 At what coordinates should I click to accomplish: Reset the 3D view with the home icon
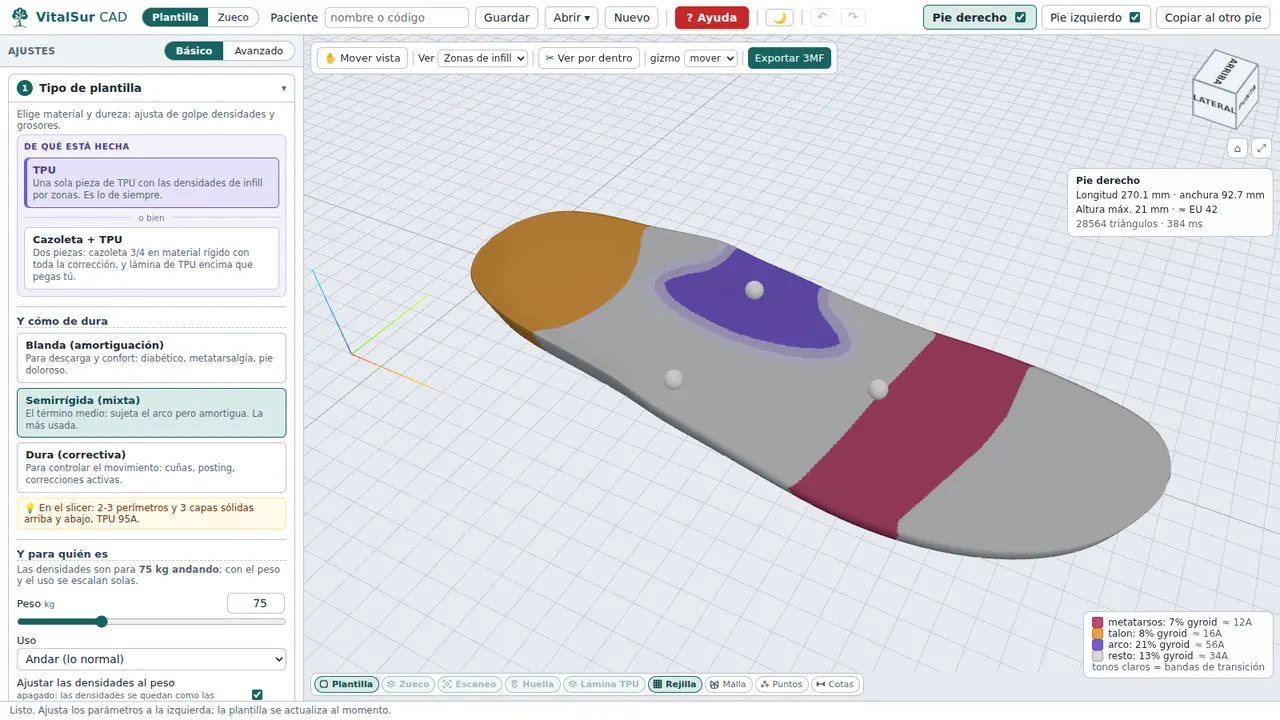tap(1237, 148)
